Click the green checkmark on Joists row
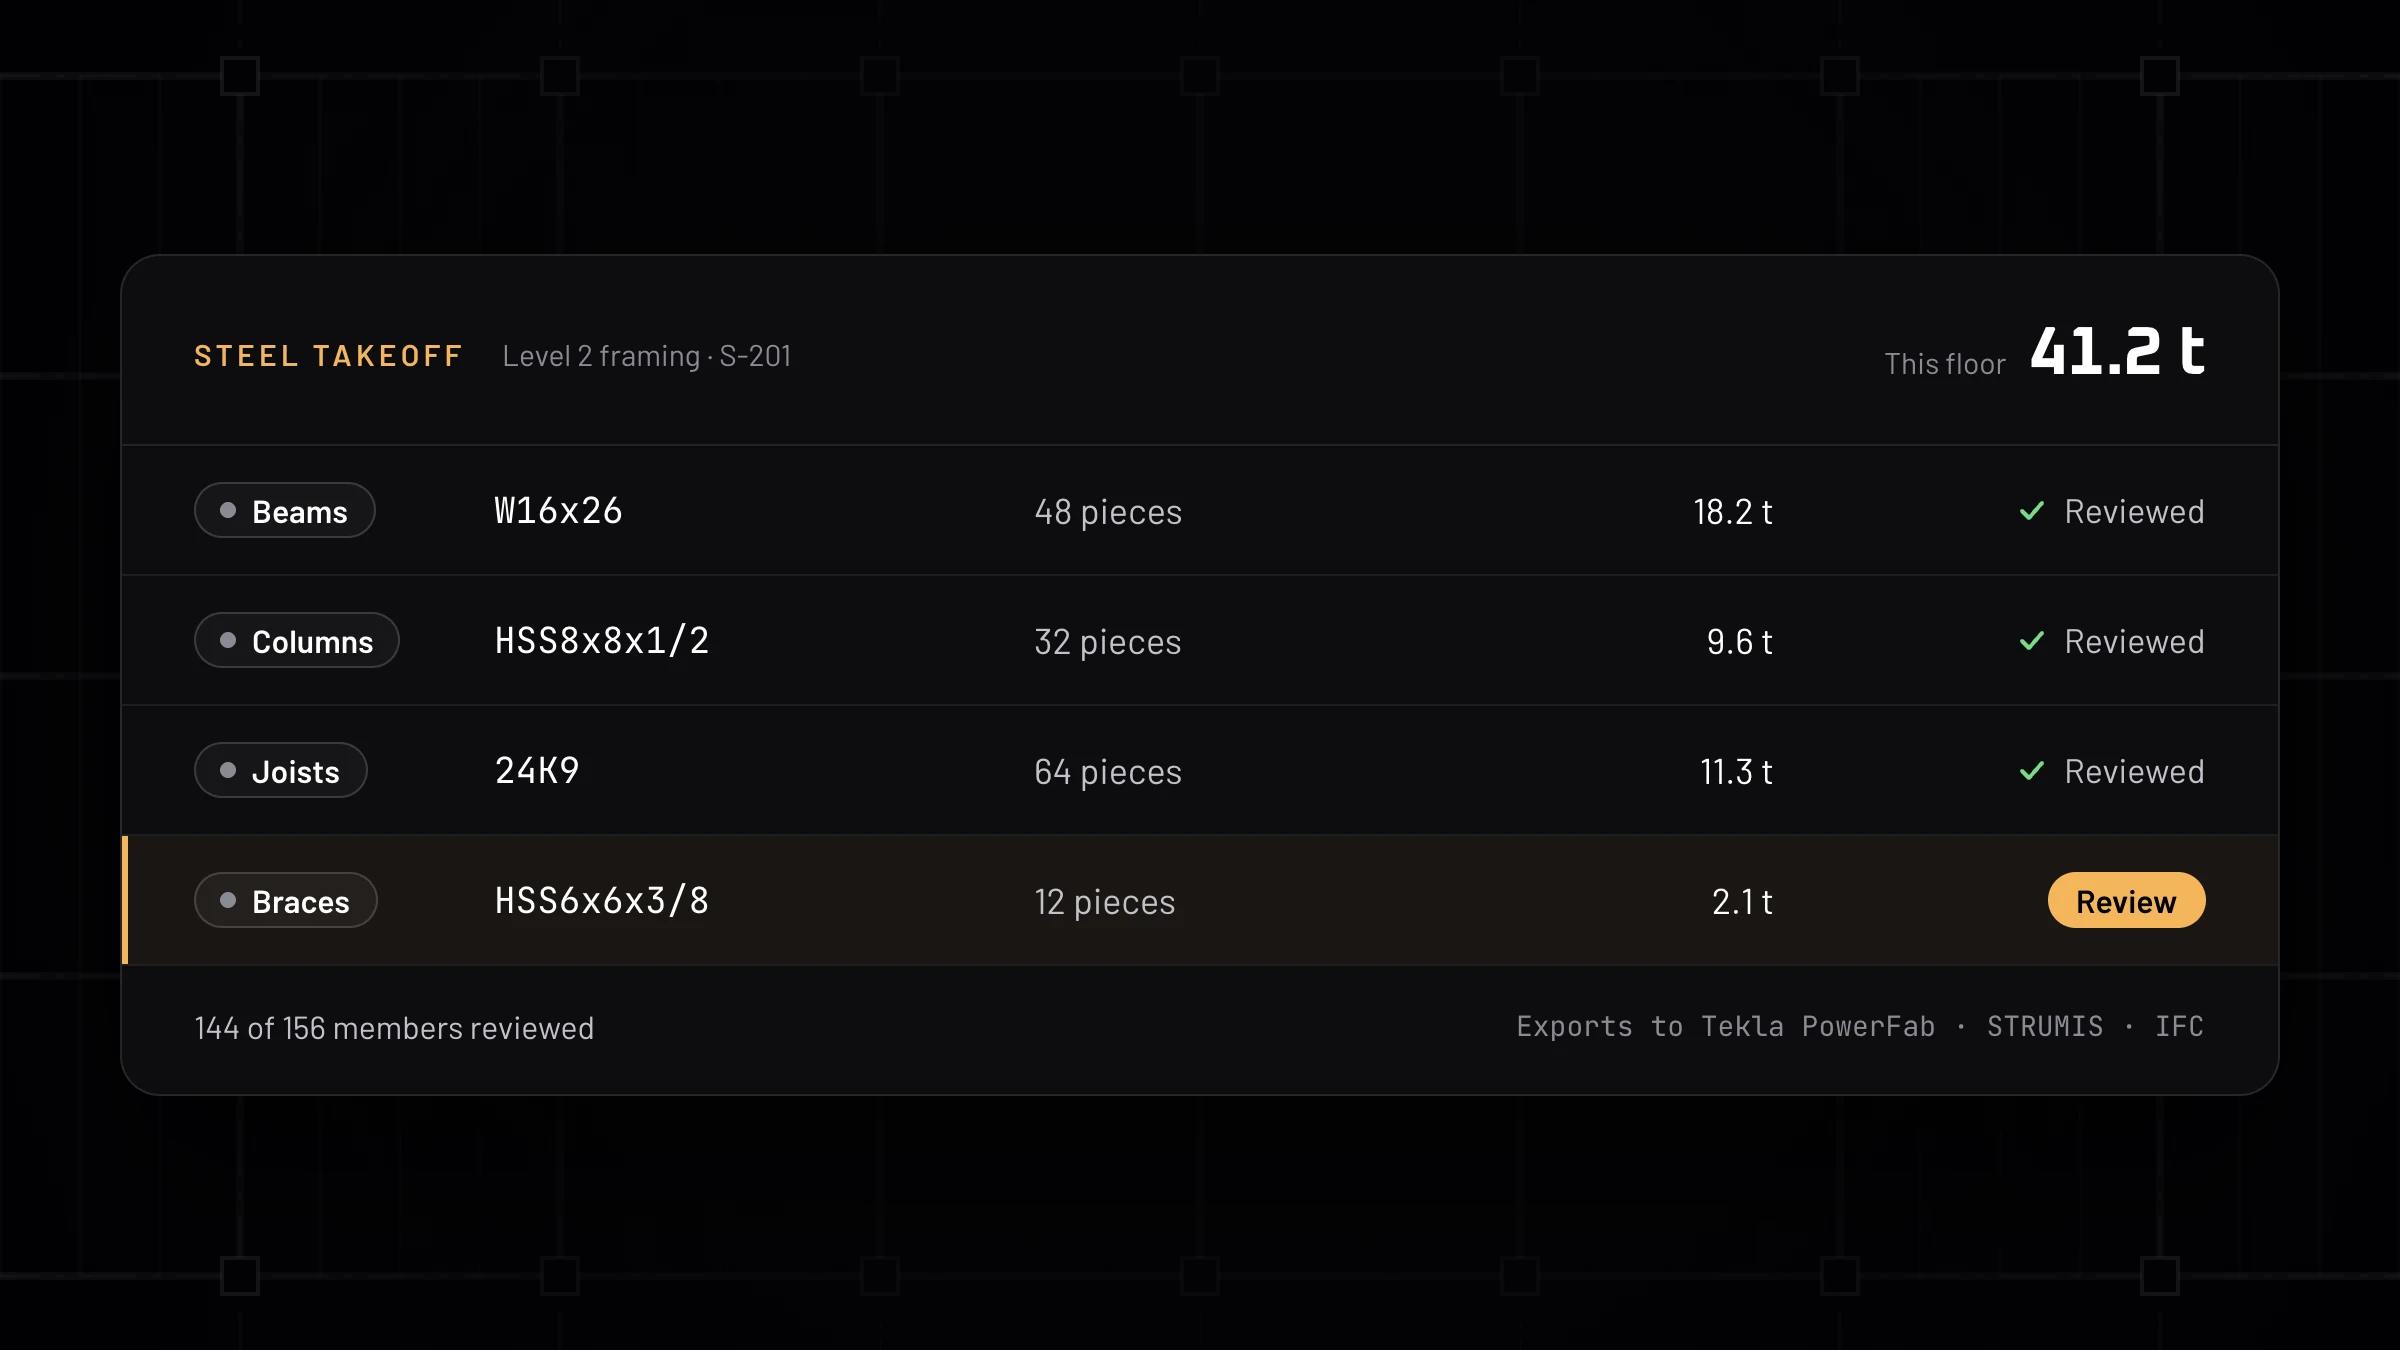This screenshot has height=1350, width=2400. tap(2032, 771)
